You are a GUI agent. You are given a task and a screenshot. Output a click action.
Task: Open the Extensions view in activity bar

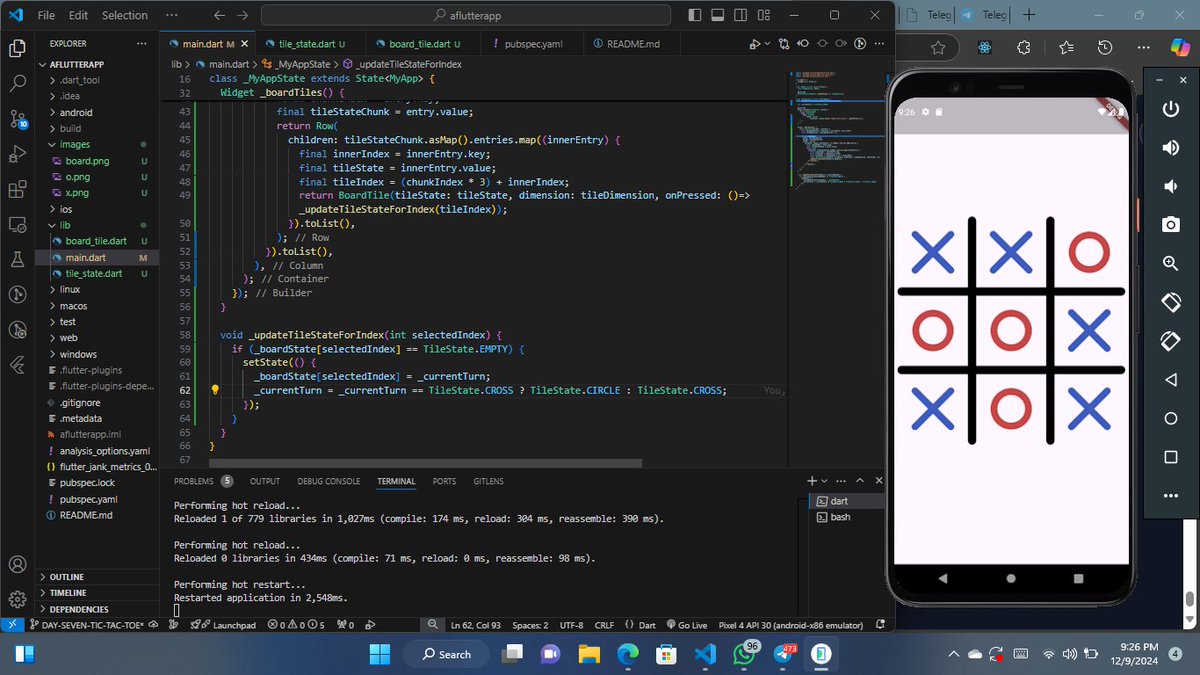tap(16, 189)
